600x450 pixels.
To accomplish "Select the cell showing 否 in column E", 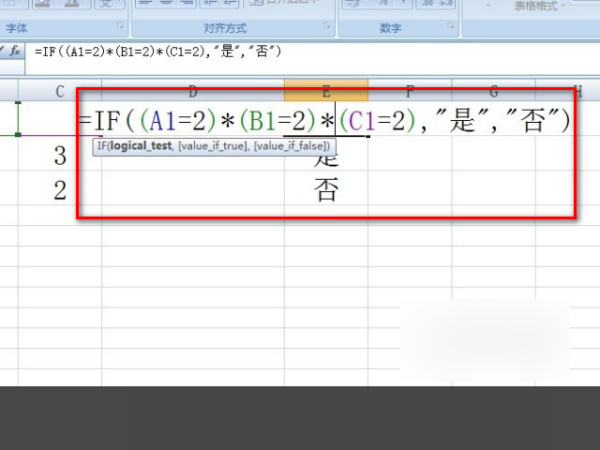I will (x=326, y=190).
